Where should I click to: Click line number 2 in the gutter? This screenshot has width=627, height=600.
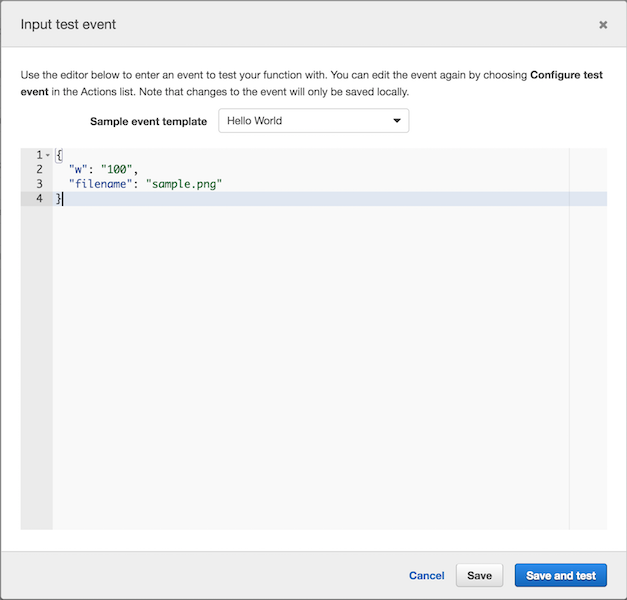click(x=39, y=169)
